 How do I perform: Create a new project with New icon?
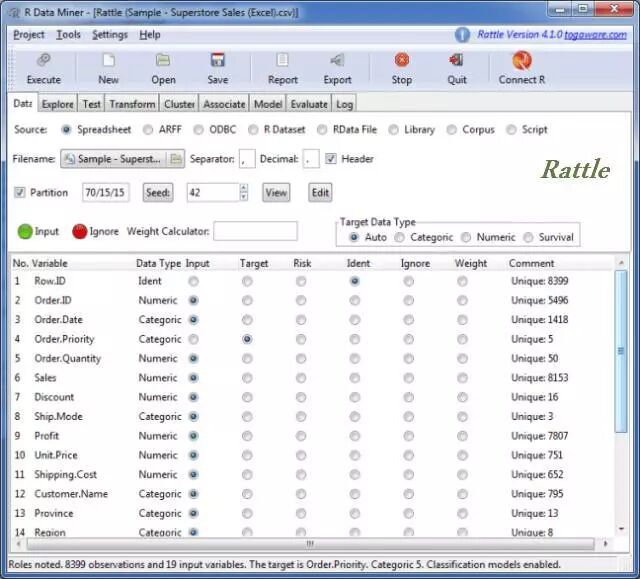(x=108, y=60)
